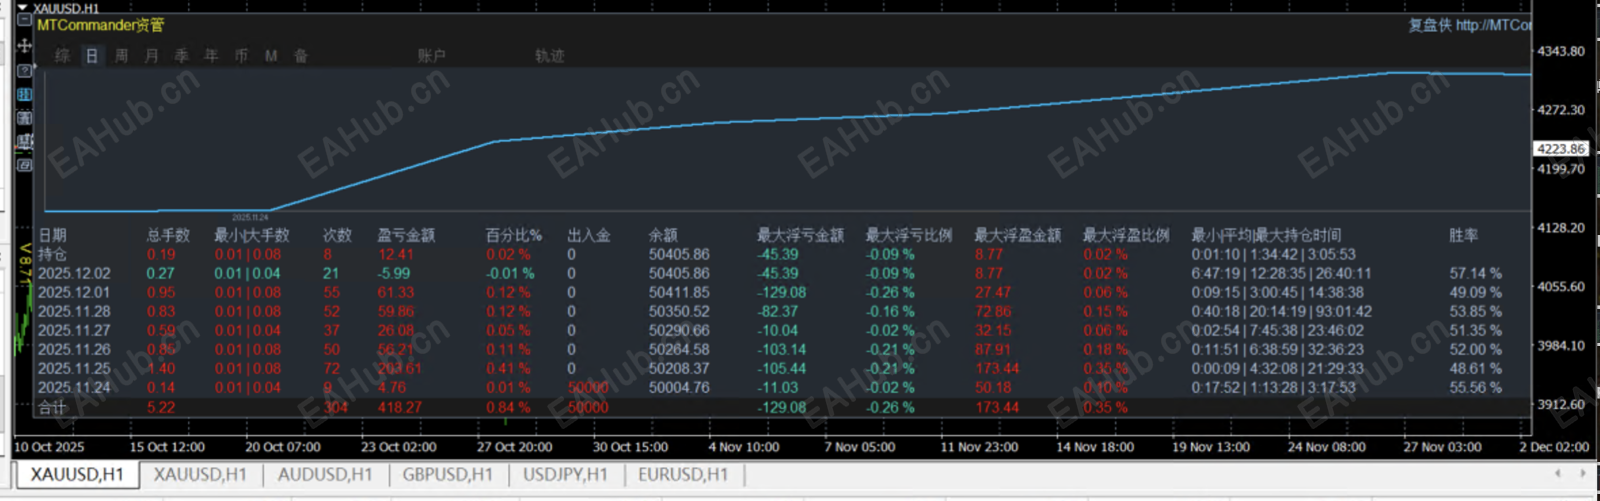
Task: Click the 203.61 profit value
Action: [x=400, y=368]
